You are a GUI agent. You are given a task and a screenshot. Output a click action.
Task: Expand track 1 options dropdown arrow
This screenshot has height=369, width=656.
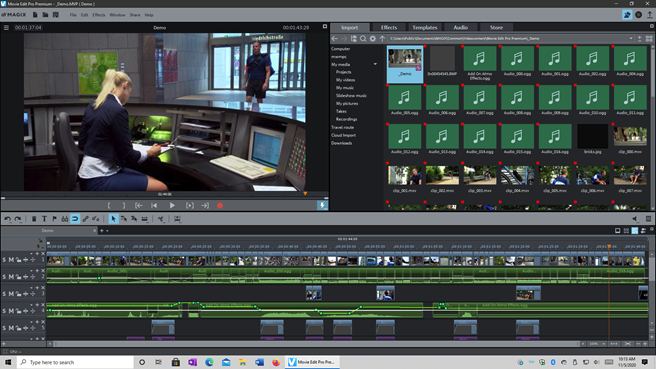point(31,254)
